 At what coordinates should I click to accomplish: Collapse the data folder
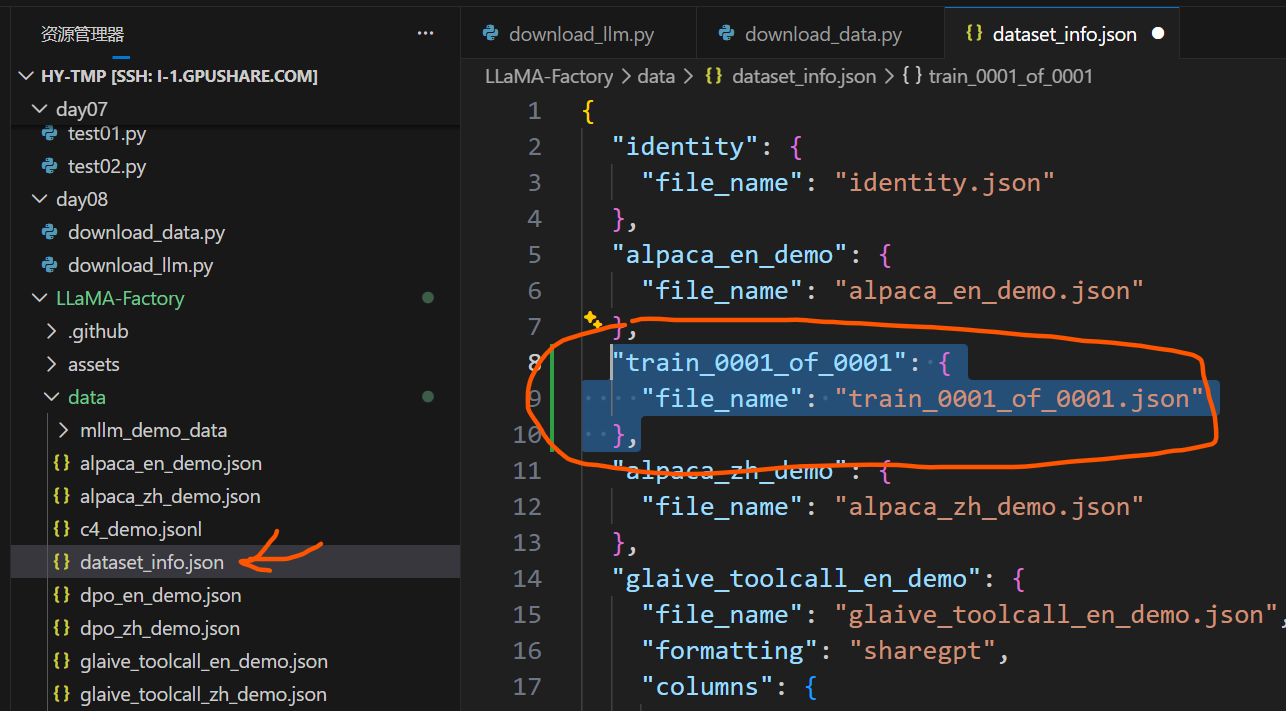tap(52, 397)
